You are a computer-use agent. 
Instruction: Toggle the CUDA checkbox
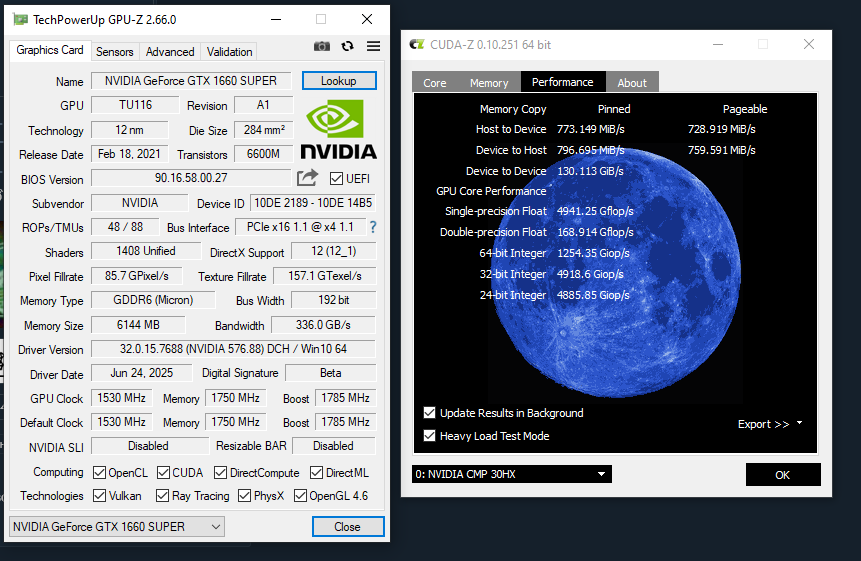click(163, 473)
